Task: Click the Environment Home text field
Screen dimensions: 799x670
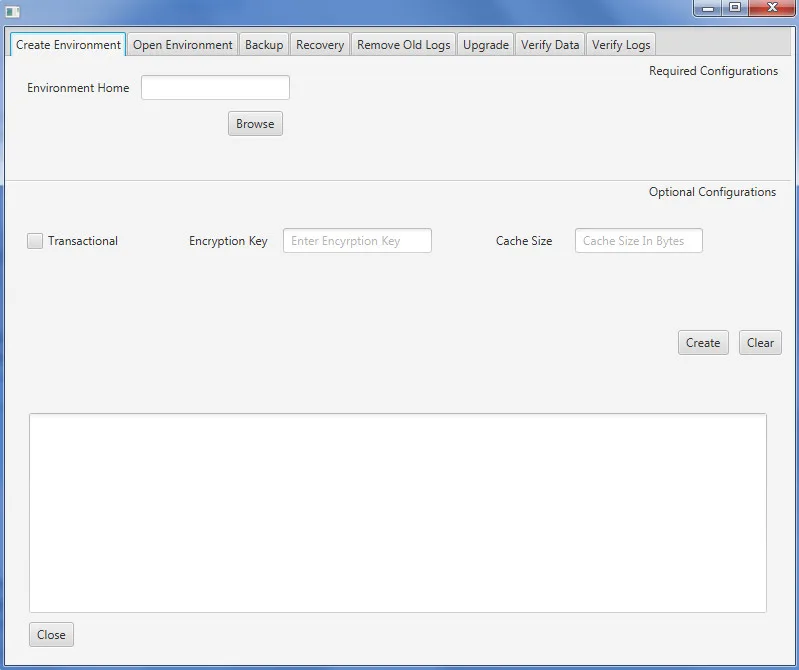Action: click(x=216, y=88)
